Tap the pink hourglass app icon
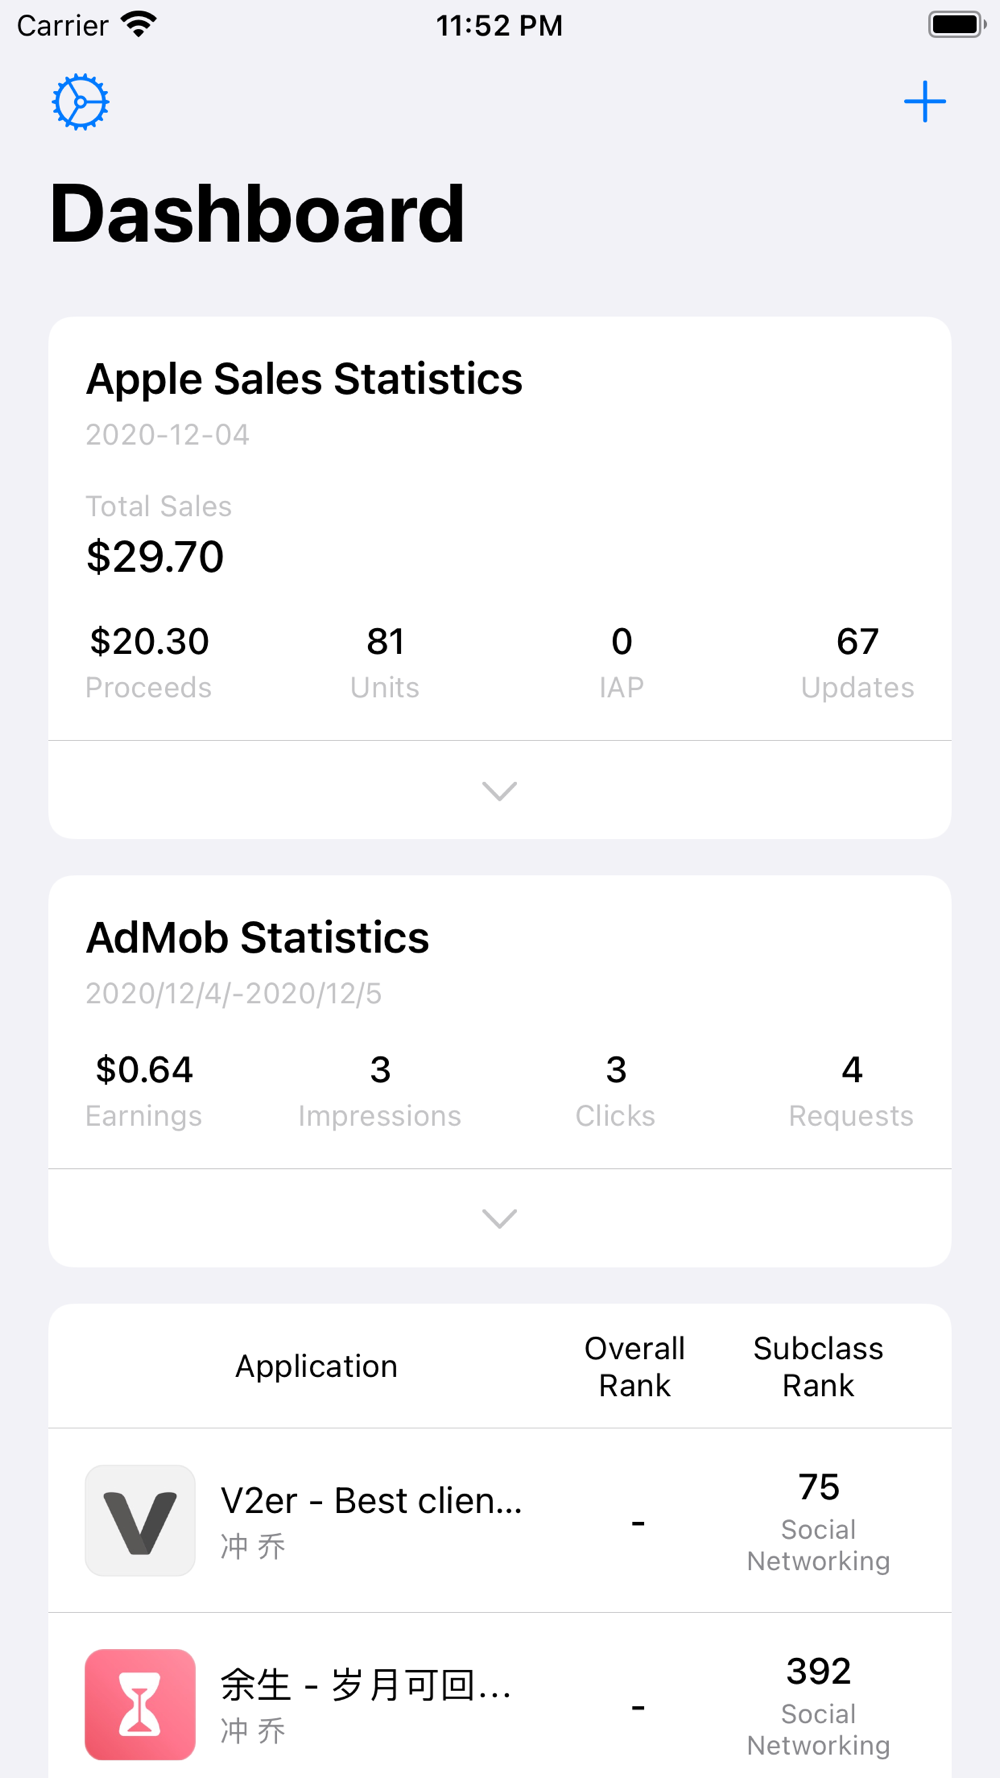1000x1778 pixels. [x=140, y=1704]
